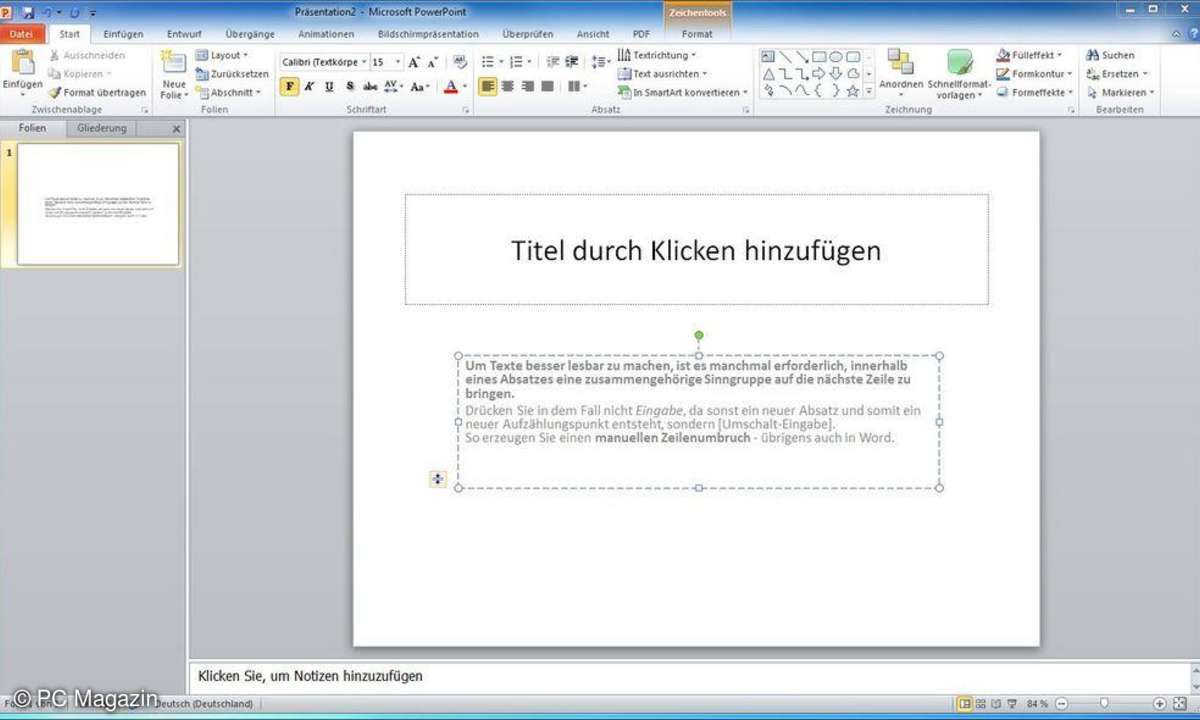
Task: Click the Neue Folie slide icon
Action: coord(174,62)
